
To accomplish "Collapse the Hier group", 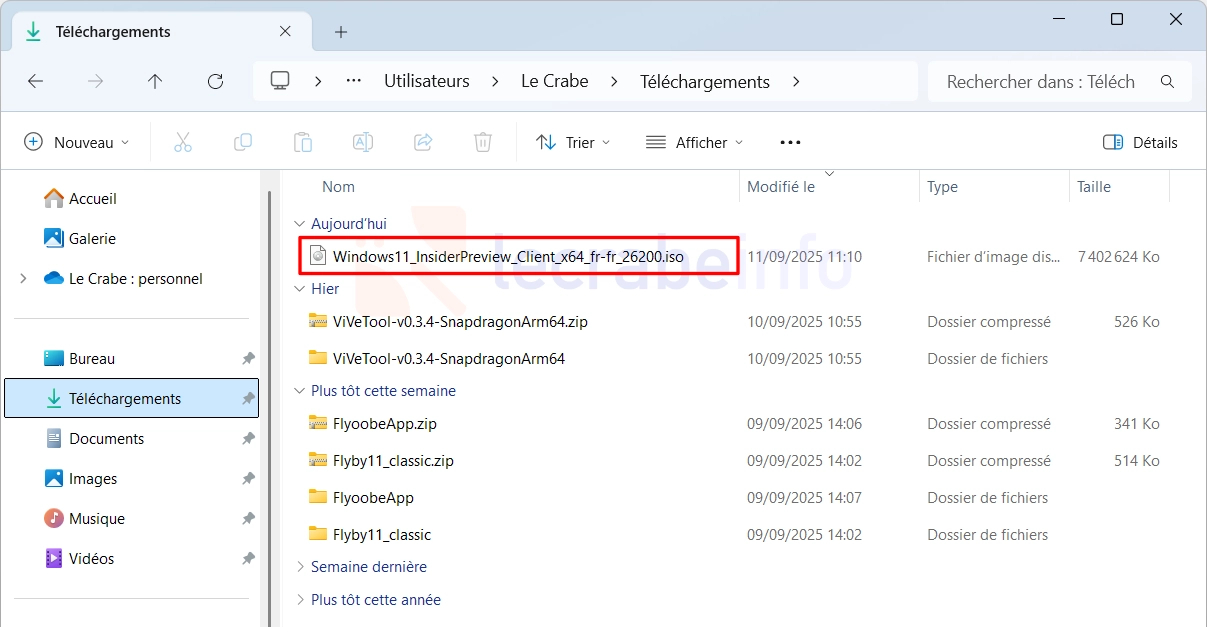I will coord(299,289).
